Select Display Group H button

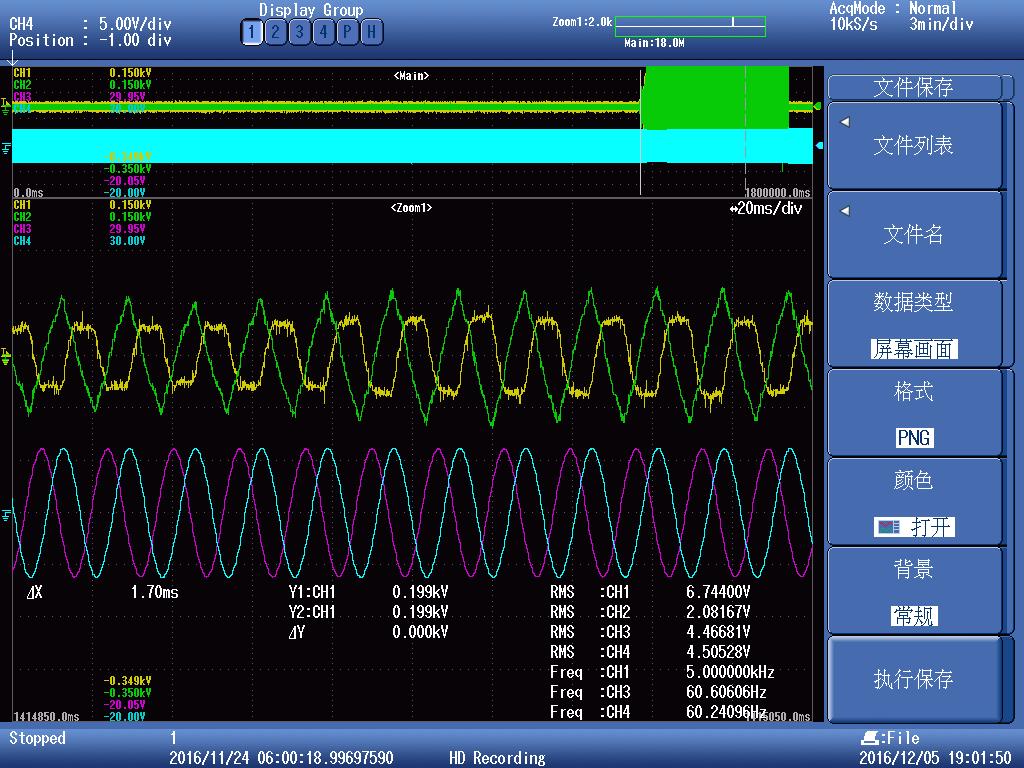371,32
